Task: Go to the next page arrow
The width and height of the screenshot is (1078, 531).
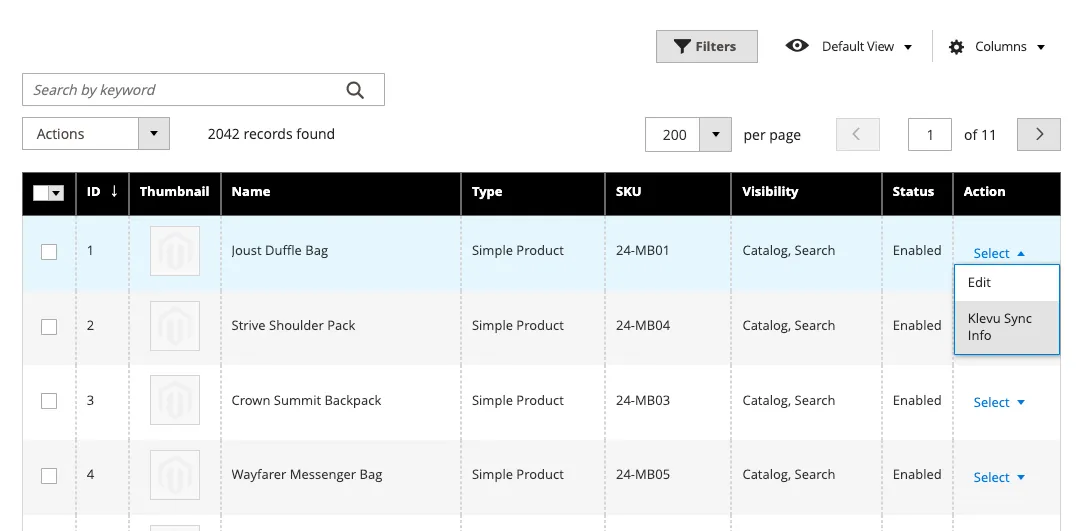Action: (x=1039, y=134)
